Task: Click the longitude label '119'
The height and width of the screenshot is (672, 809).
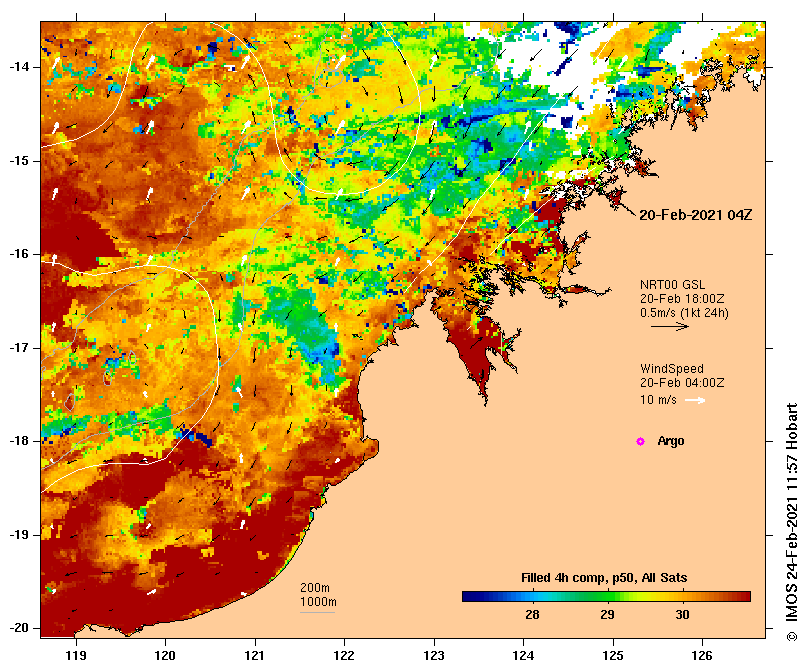Action: pyautogui.click(x=76, y=656)
